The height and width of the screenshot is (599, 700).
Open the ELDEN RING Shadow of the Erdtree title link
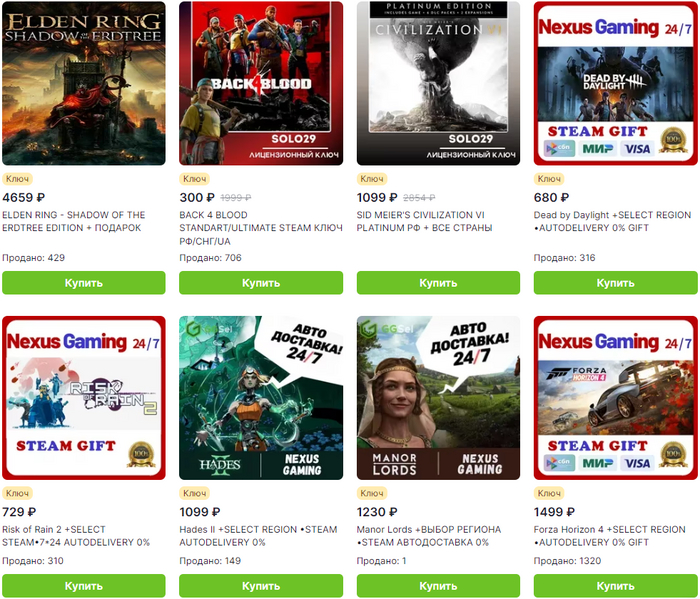[x=74, y=221]
